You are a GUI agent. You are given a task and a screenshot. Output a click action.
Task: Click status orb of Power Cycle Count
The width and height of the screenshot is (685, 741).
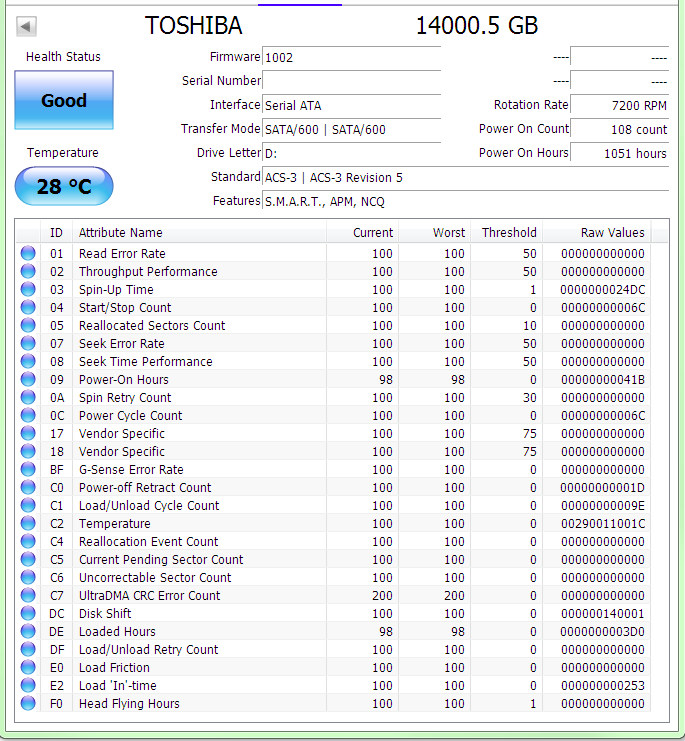28,415
